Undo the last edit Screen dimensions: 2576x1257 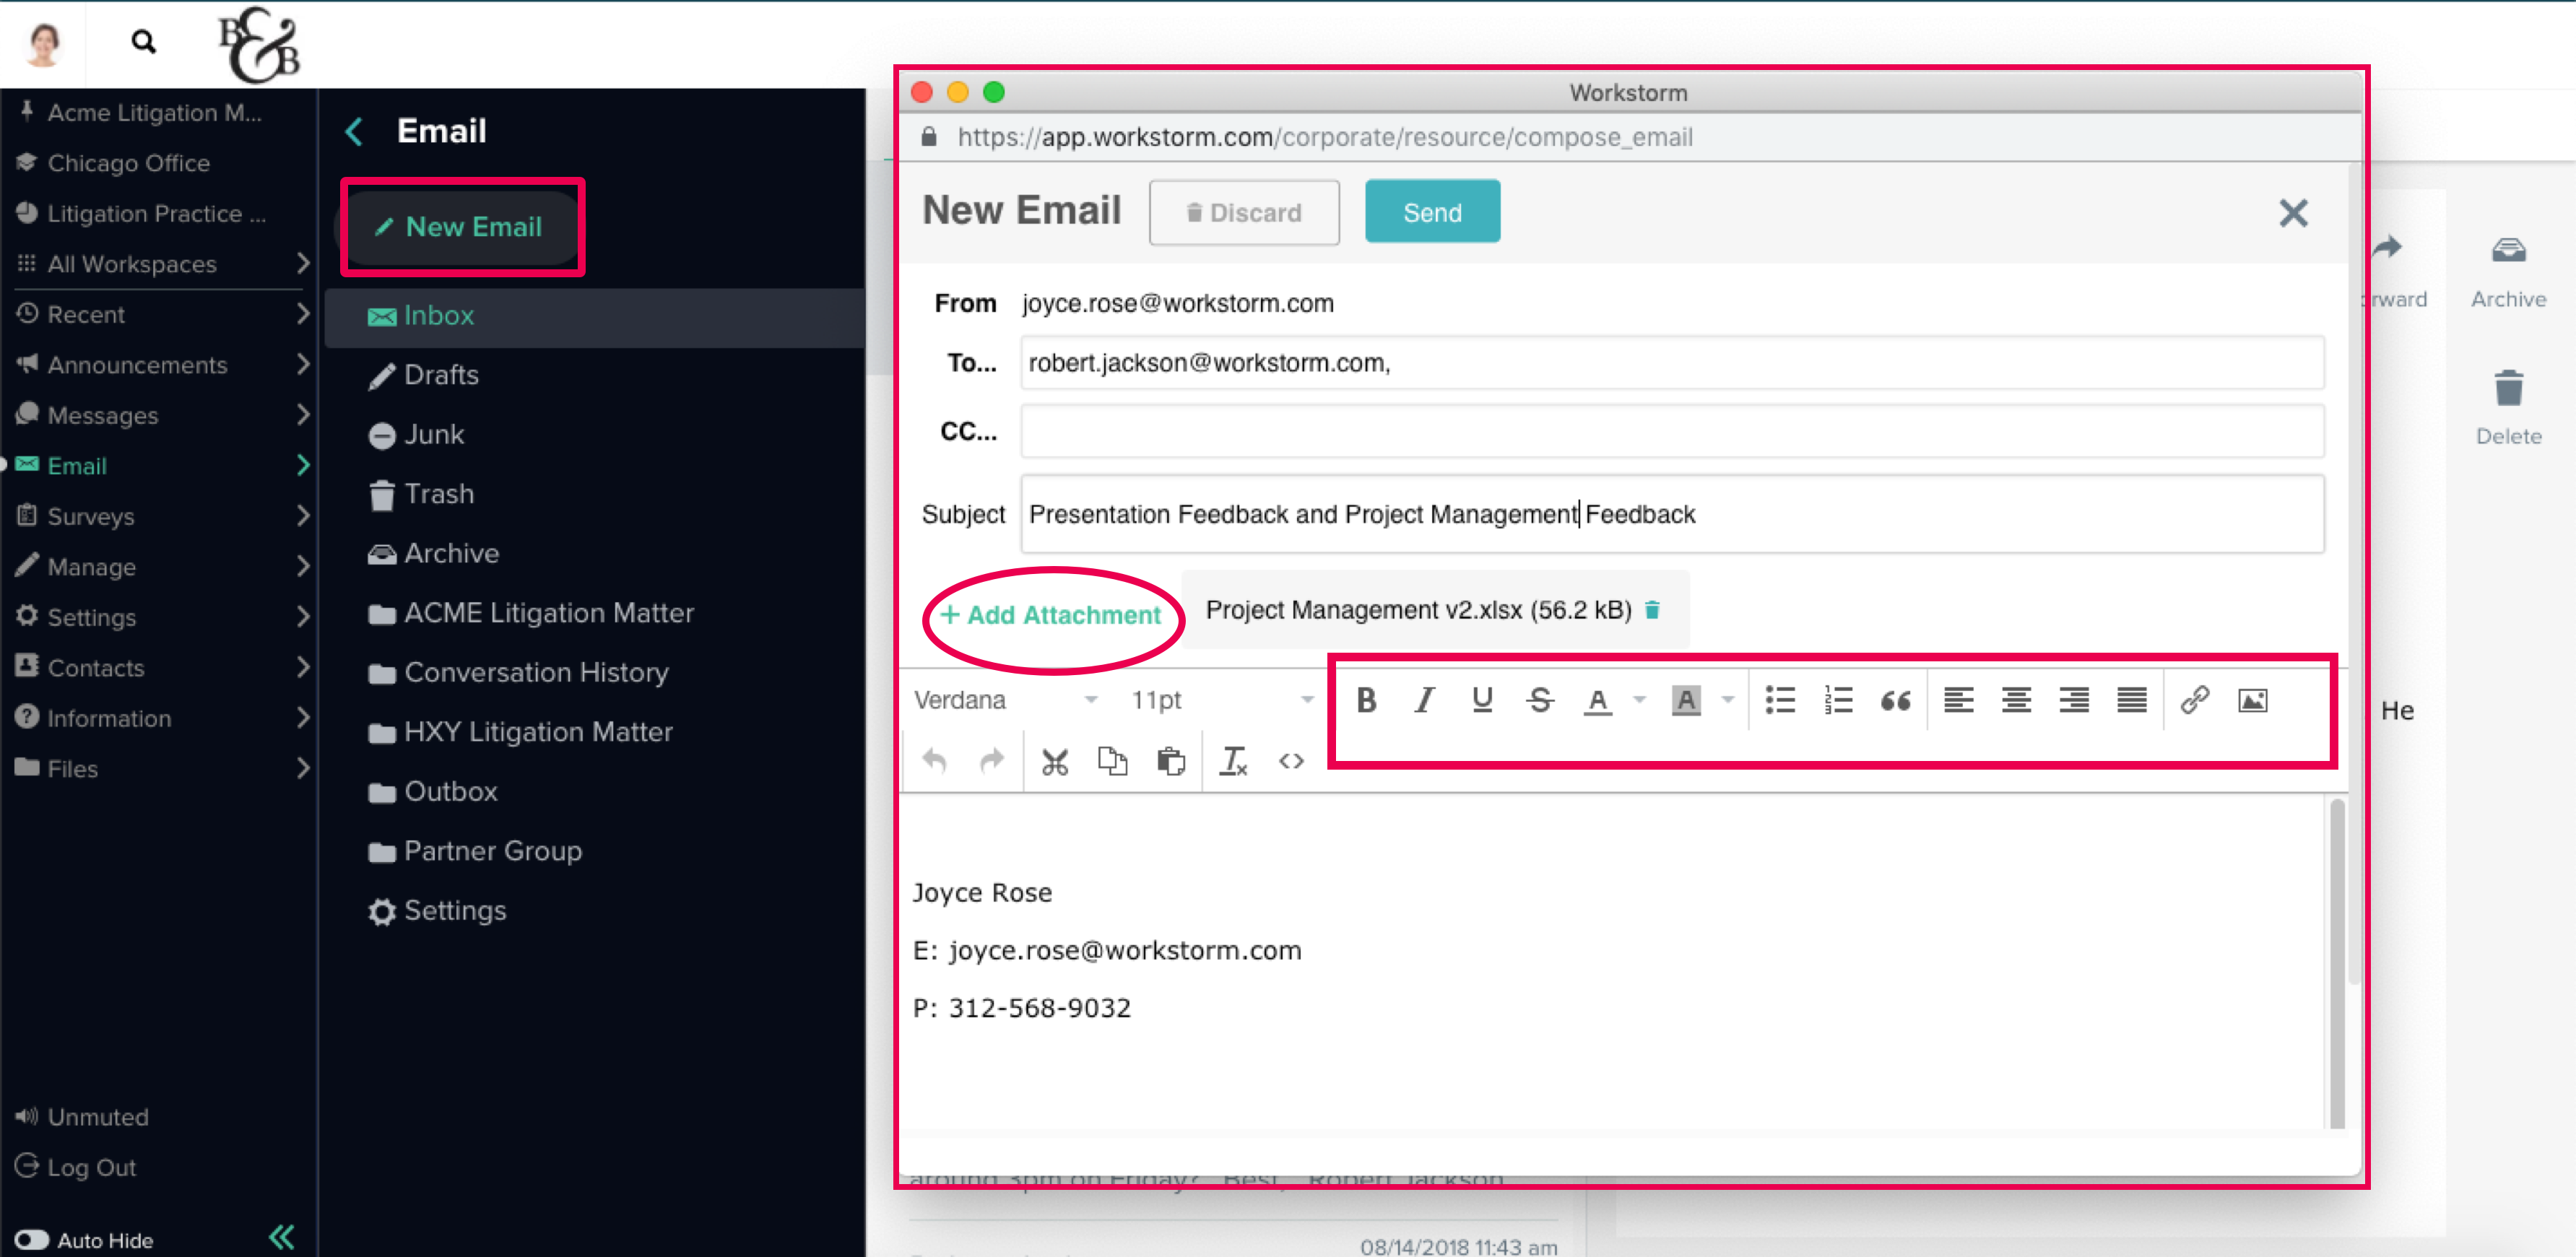934,761
